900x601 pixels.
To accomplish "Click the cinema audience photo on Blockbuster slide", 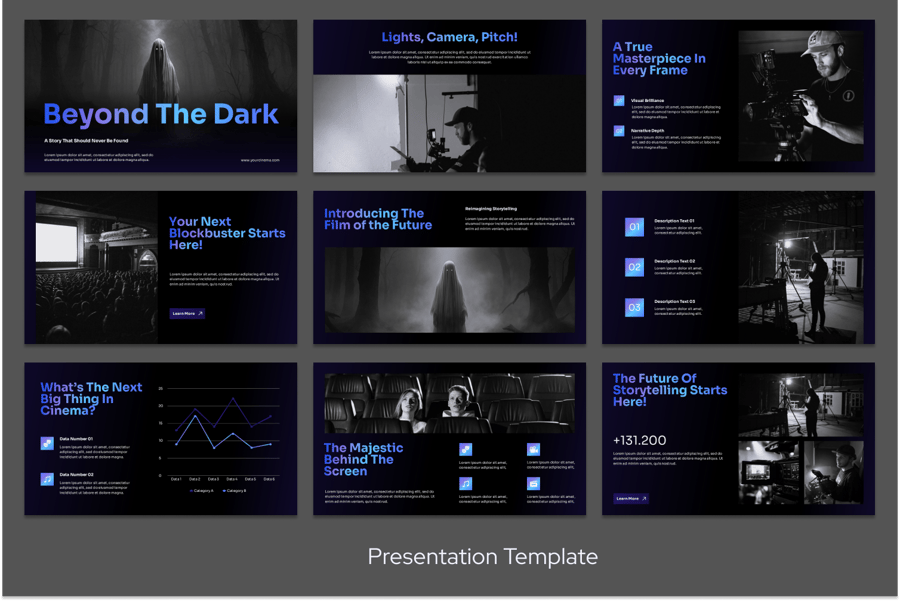I will (x=97, y=268).
